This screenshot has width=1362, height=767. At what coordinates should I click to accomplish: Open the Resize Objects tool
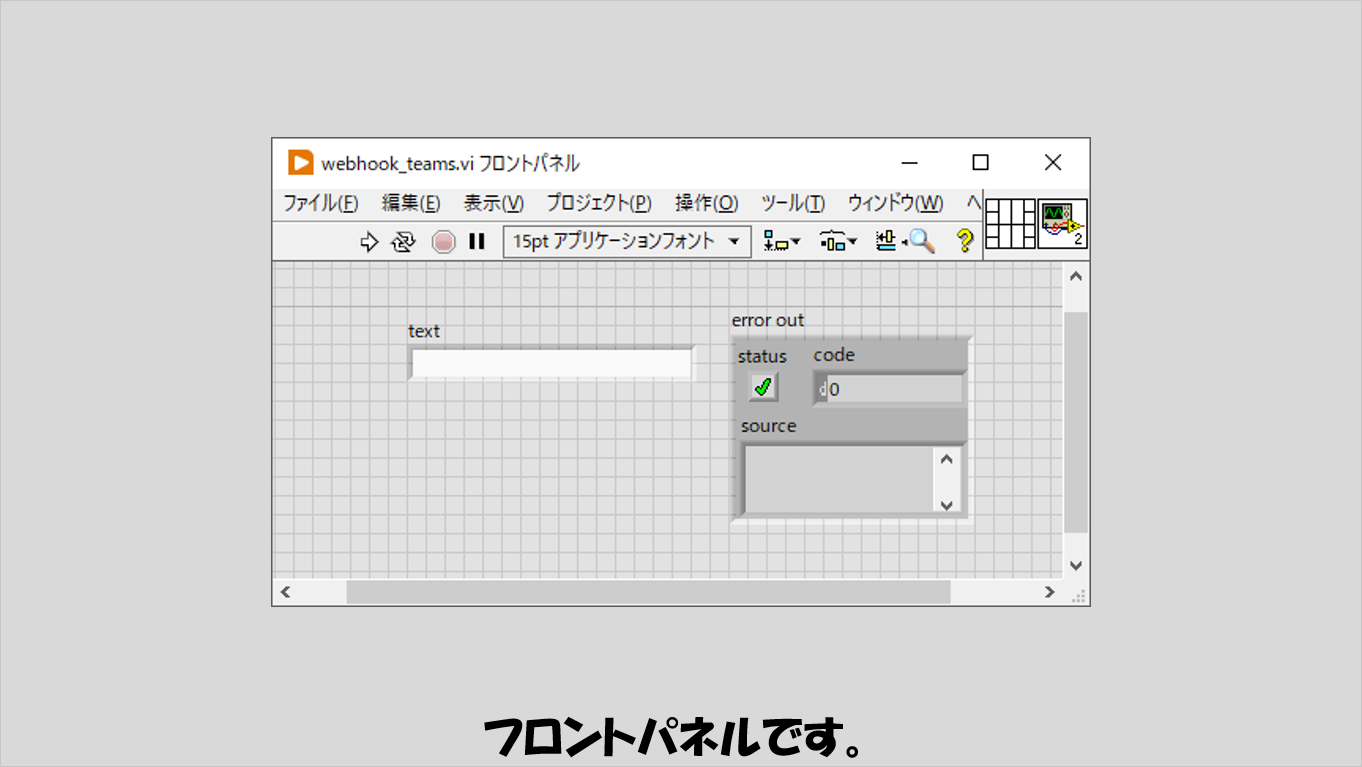[x=888, y=241]
